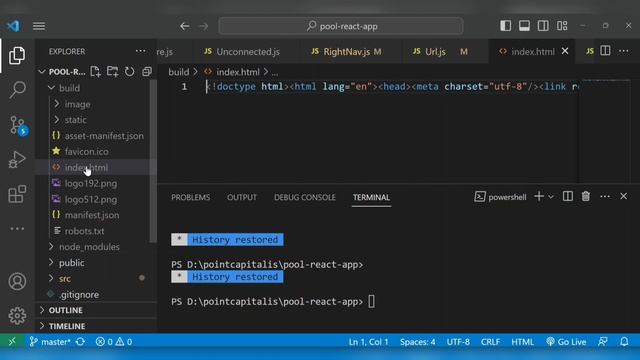Expand the TIMELINE section
Viewport: 640px width, 360px height.
[x=96, y=326]
